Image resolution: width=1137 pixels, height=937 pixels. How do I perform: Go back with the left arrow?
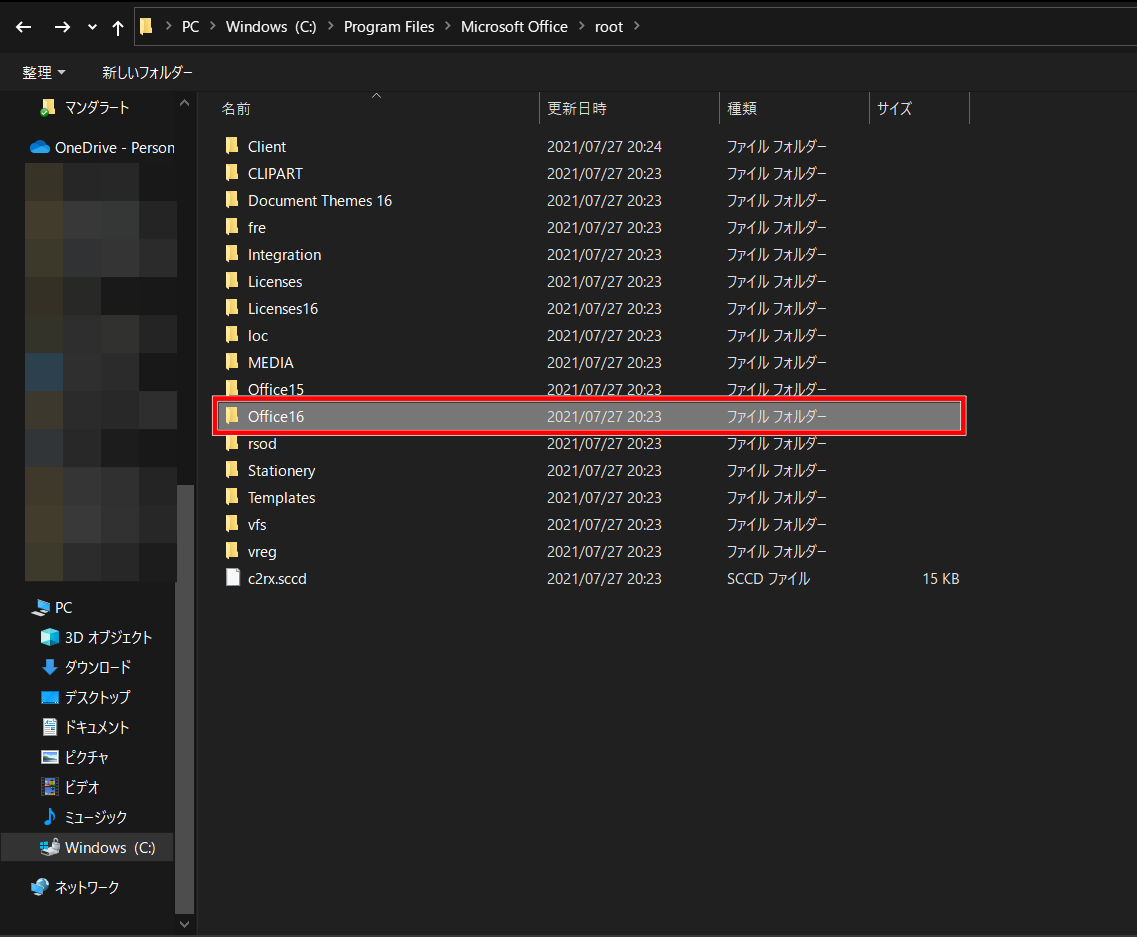[x=23, y=27]
